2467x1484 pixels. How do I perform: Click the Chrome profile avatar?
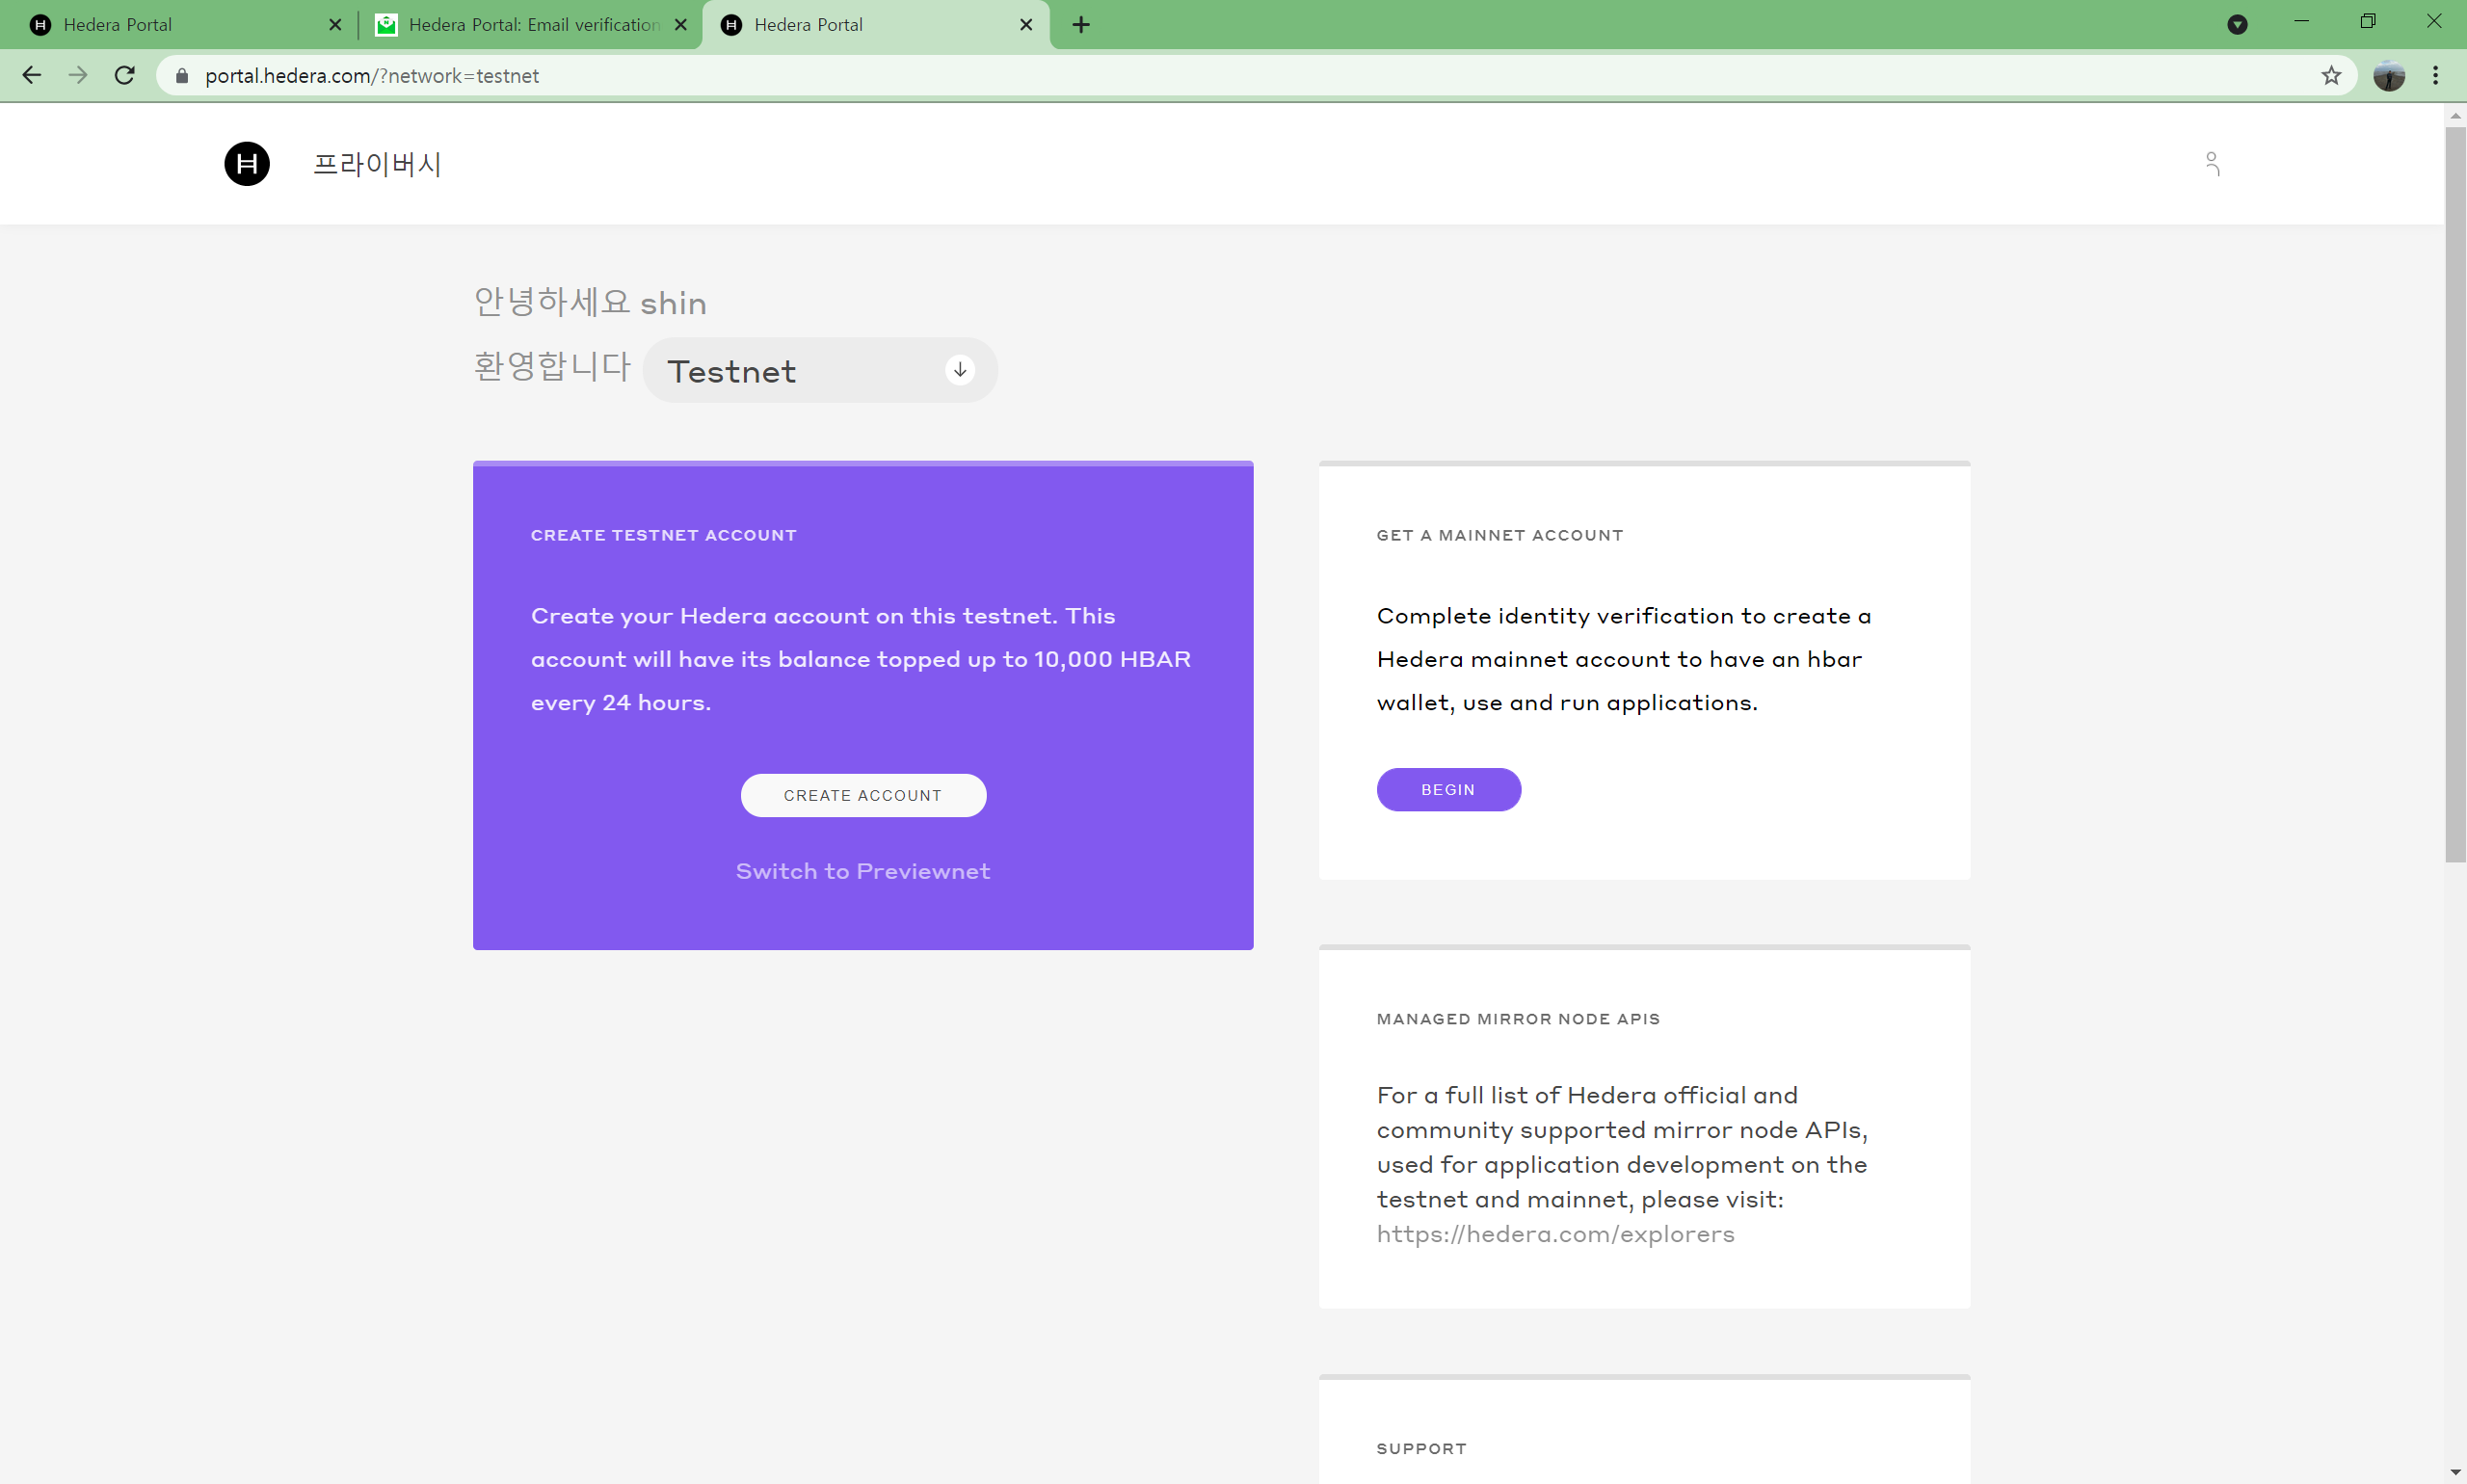[x=2388, y=75]
